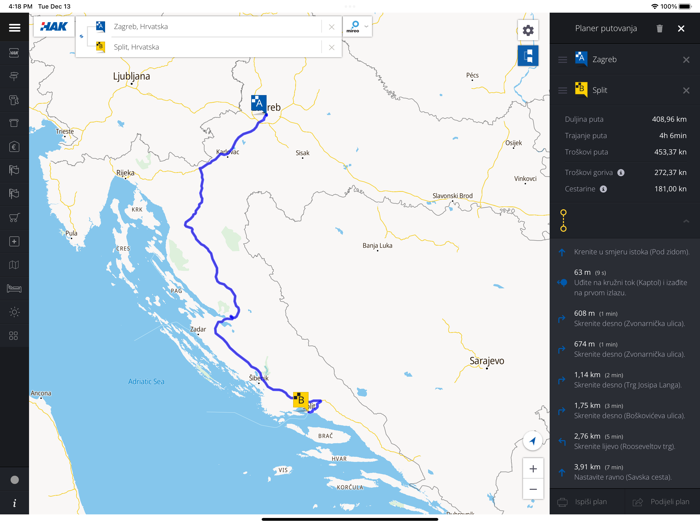The height and width of the screenshot is (525, 700).
Task: Select the bed accommodation sidebar icon
Action: click(x=14, y=289)
